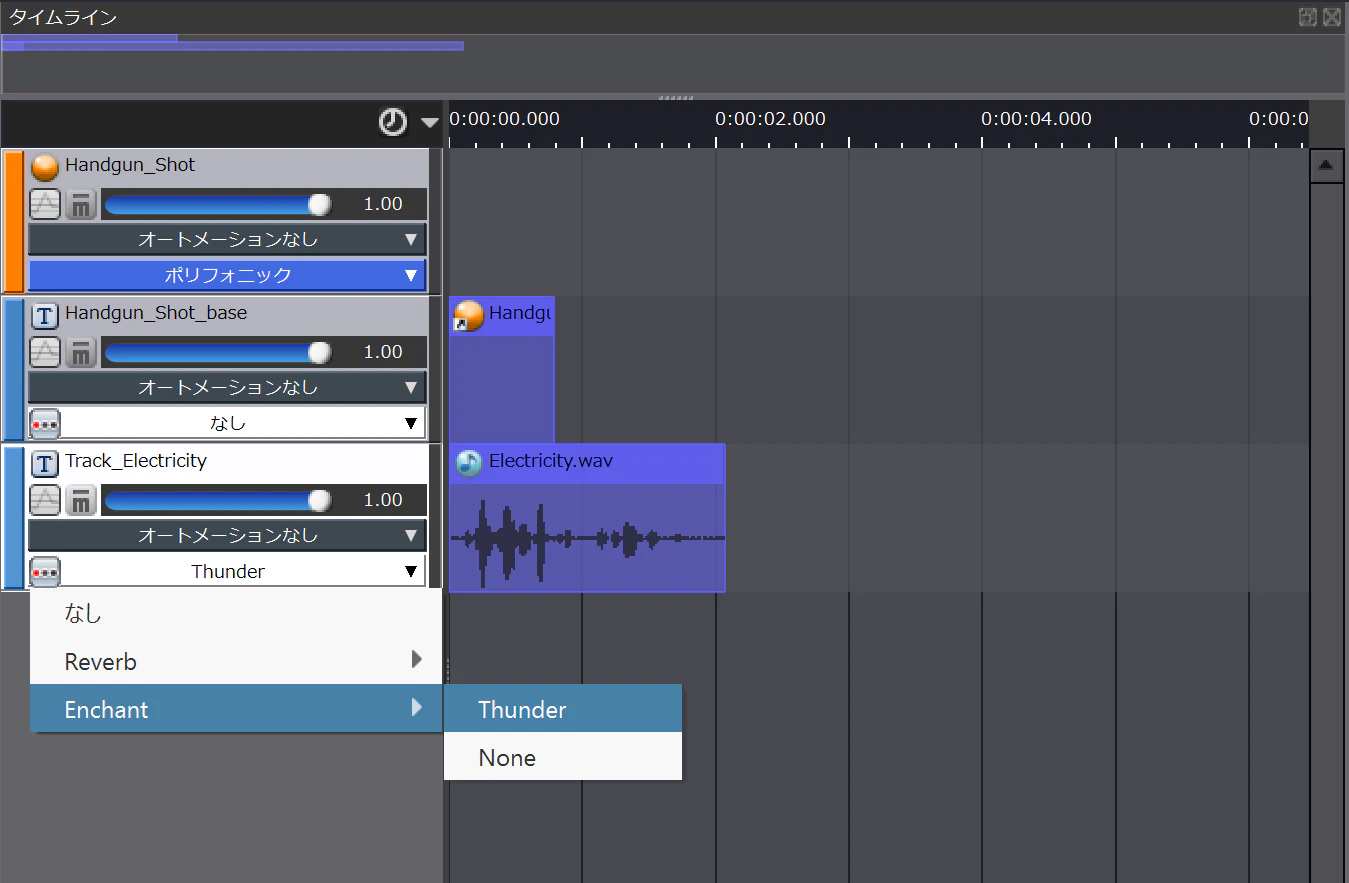Select the Electricity.wav clip header
Image resolution: width=1349 pixels, height=883 pixels.
click(587, 463)
